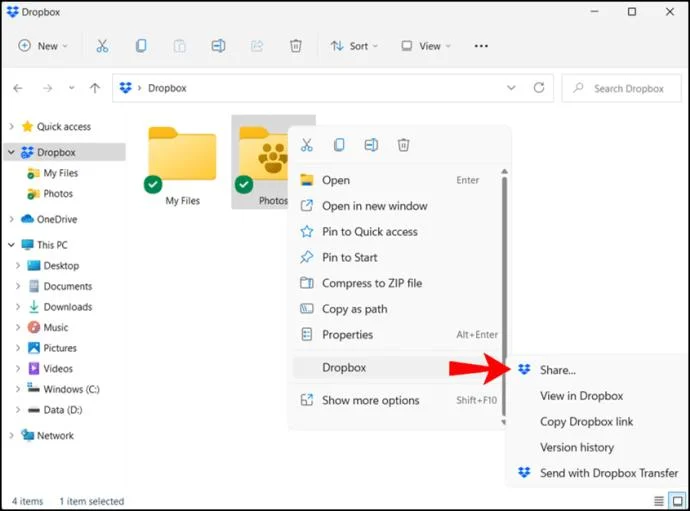The width and height of the screenshot is (690, 511).
Task: Choose Compress to ZIP file
Action: (x=397, y=283)
